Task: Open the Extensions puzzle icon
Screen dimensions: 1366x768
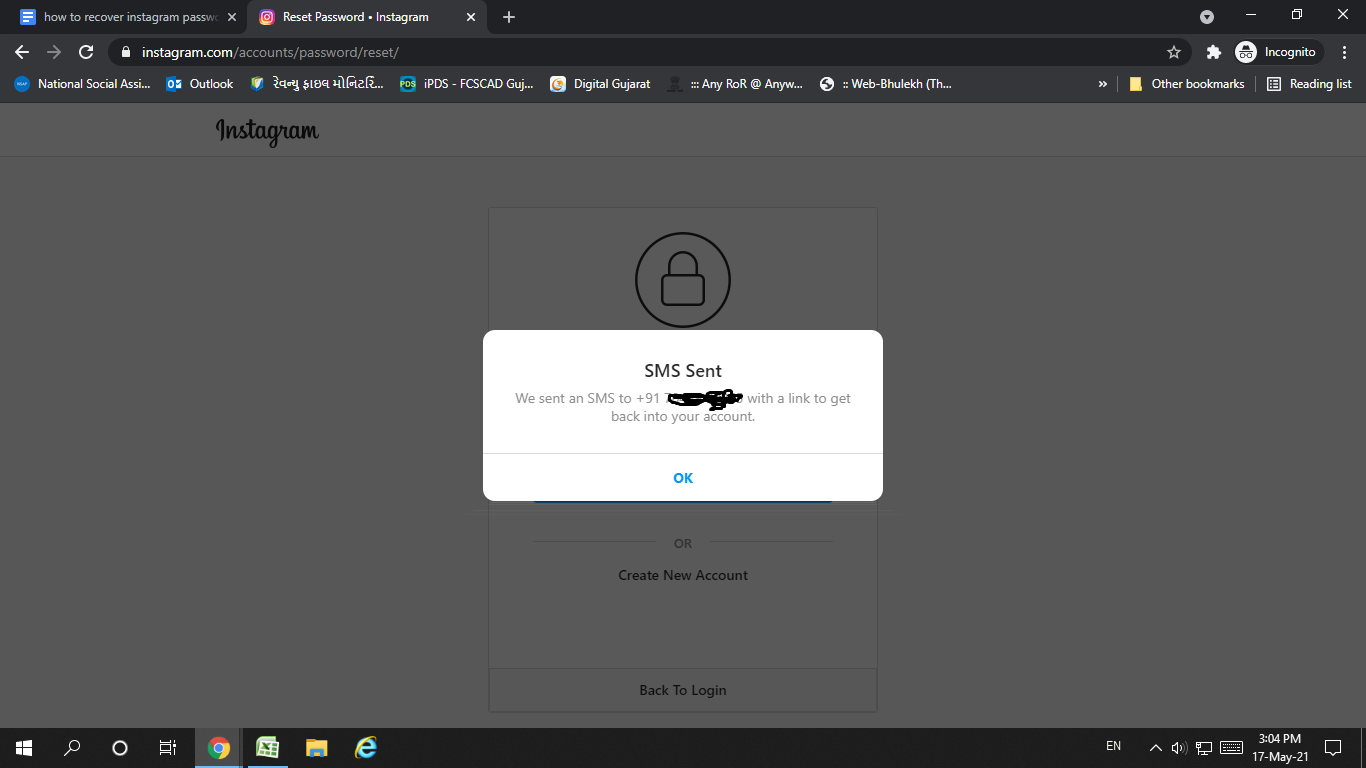Action: tap(1214, 52)
